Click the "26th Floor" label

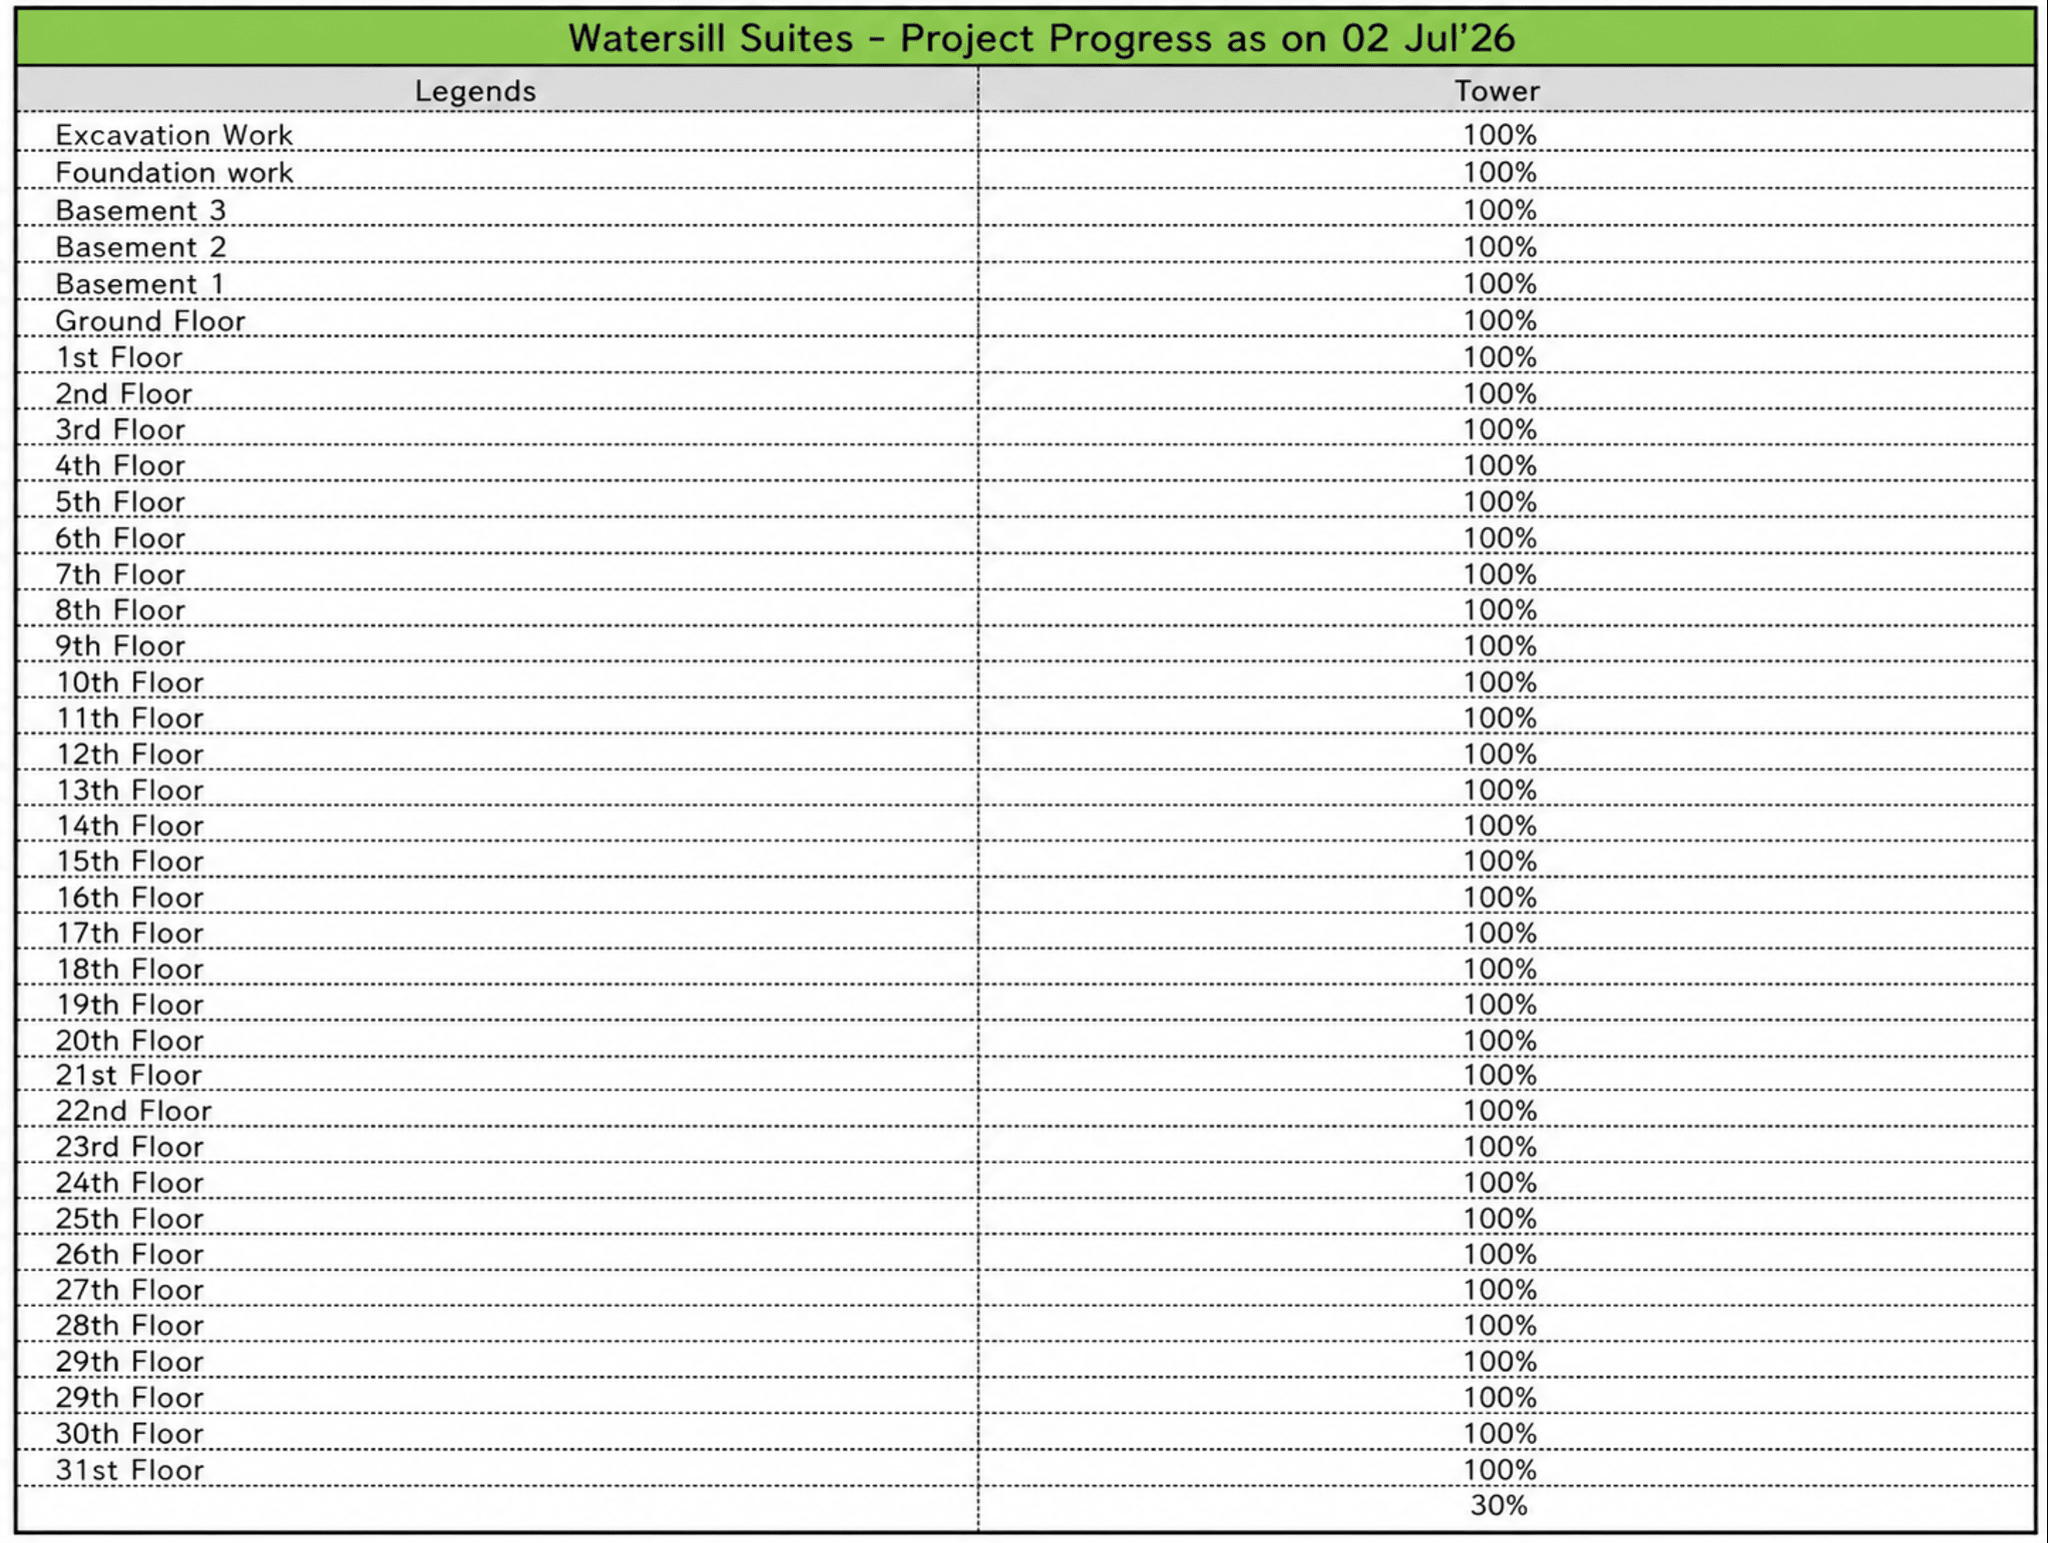click(129, 1254)
